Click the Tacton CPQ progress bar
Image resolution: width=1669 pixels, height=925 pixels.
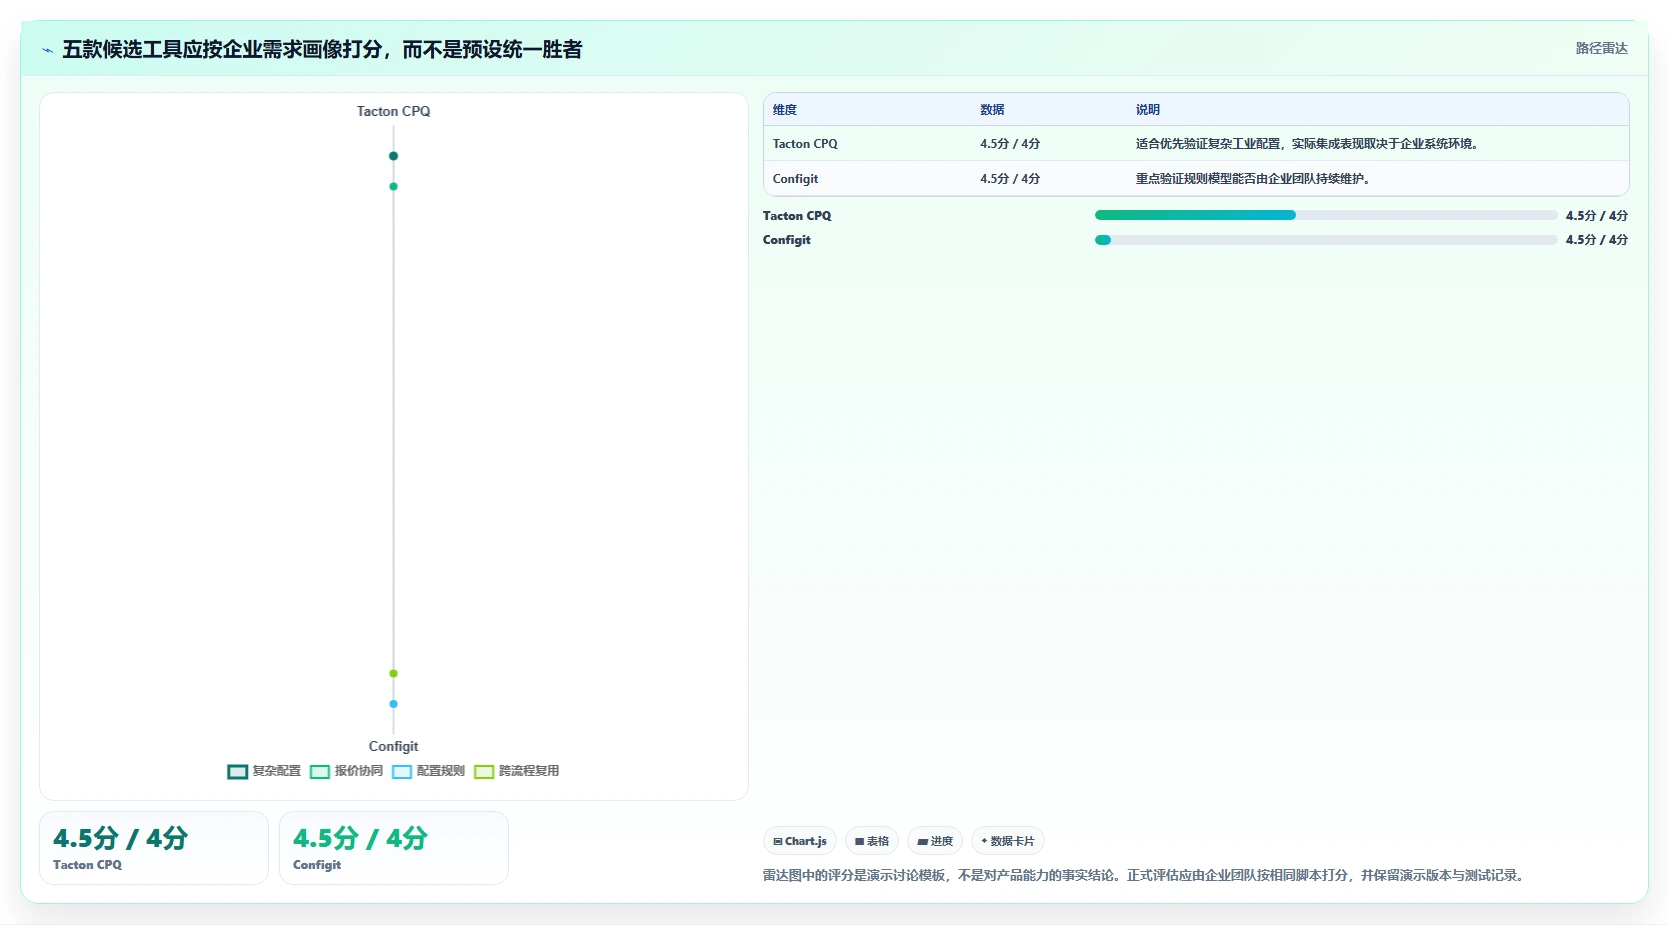pos(1326,215)
